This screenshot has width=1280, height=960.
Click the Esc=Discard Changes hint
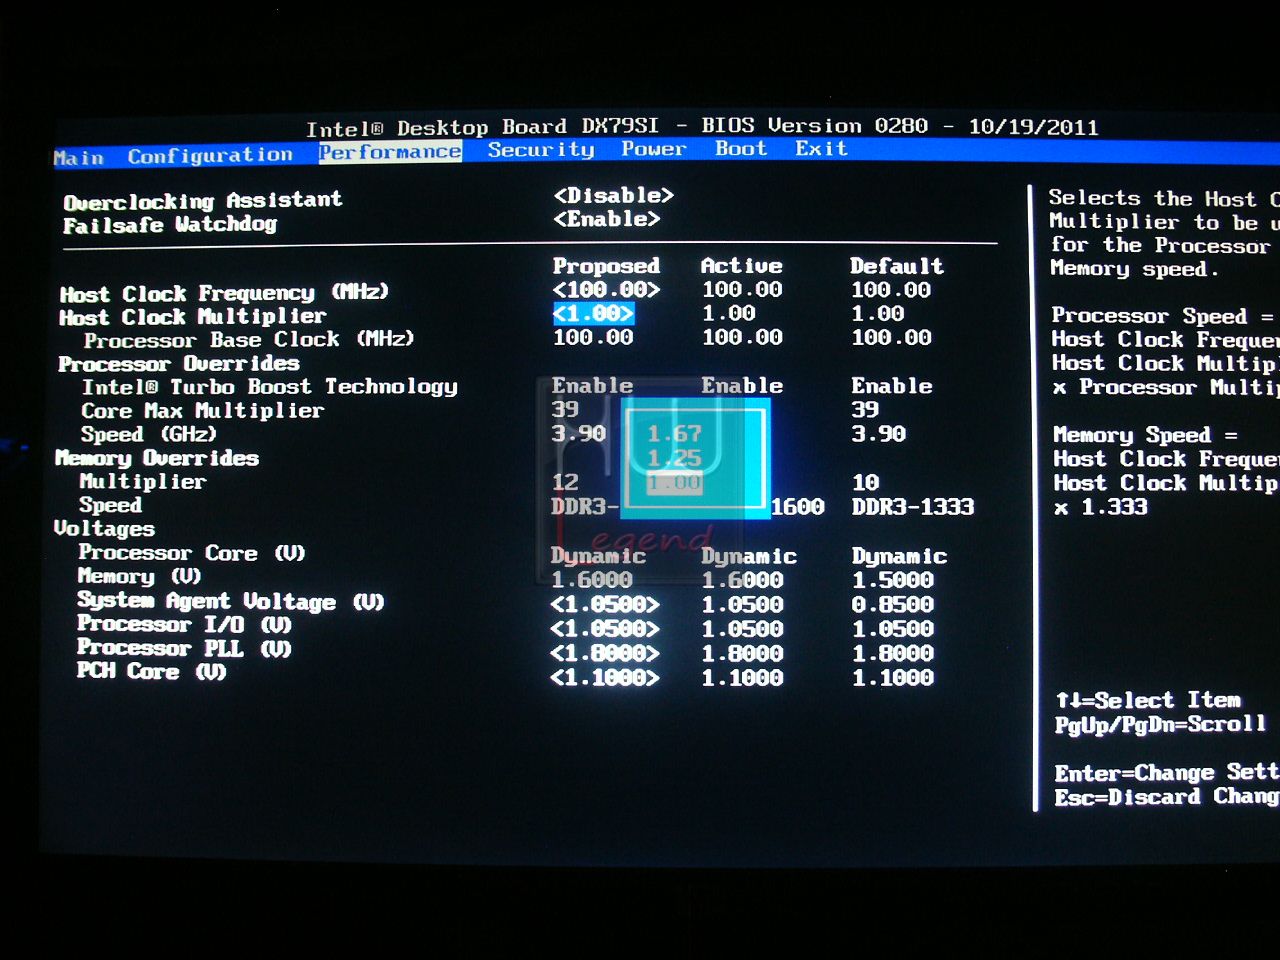(x=1166, y=797)
